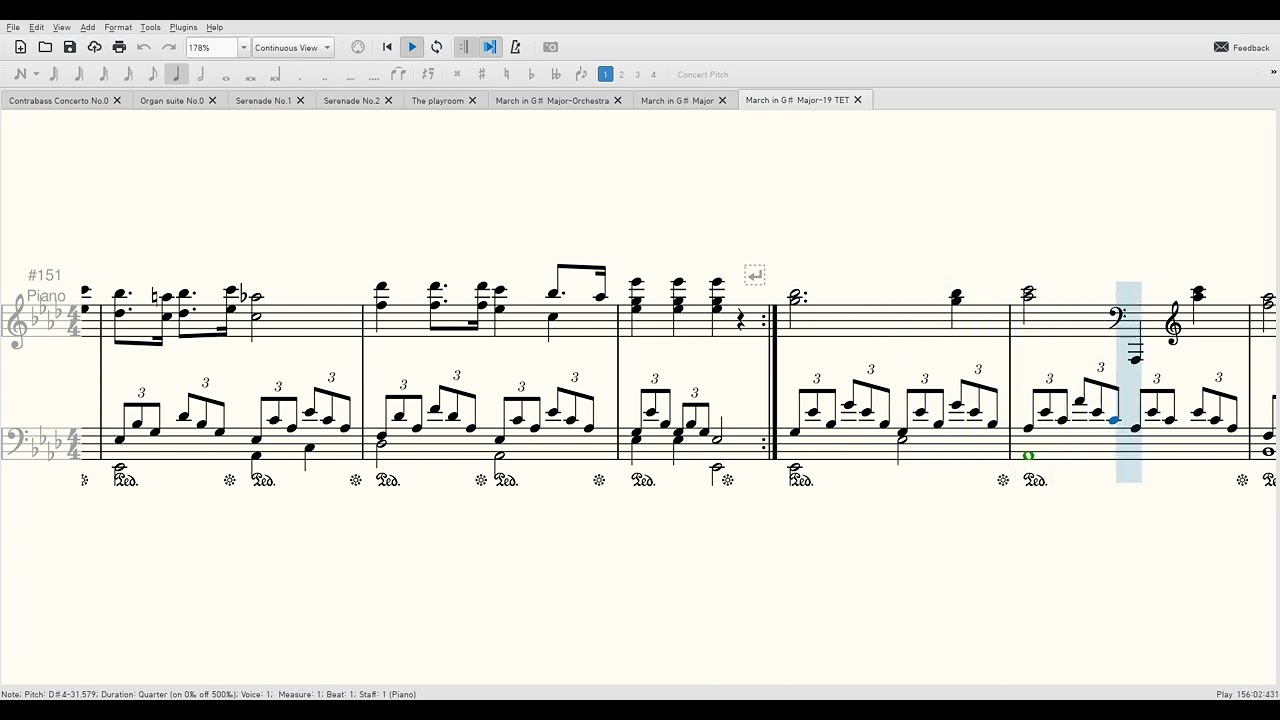The height and width of the screenshot is (720, 1280).
Task: Click the Concert Pitch button
Action: pyautogui.click(x=703, y=74)
